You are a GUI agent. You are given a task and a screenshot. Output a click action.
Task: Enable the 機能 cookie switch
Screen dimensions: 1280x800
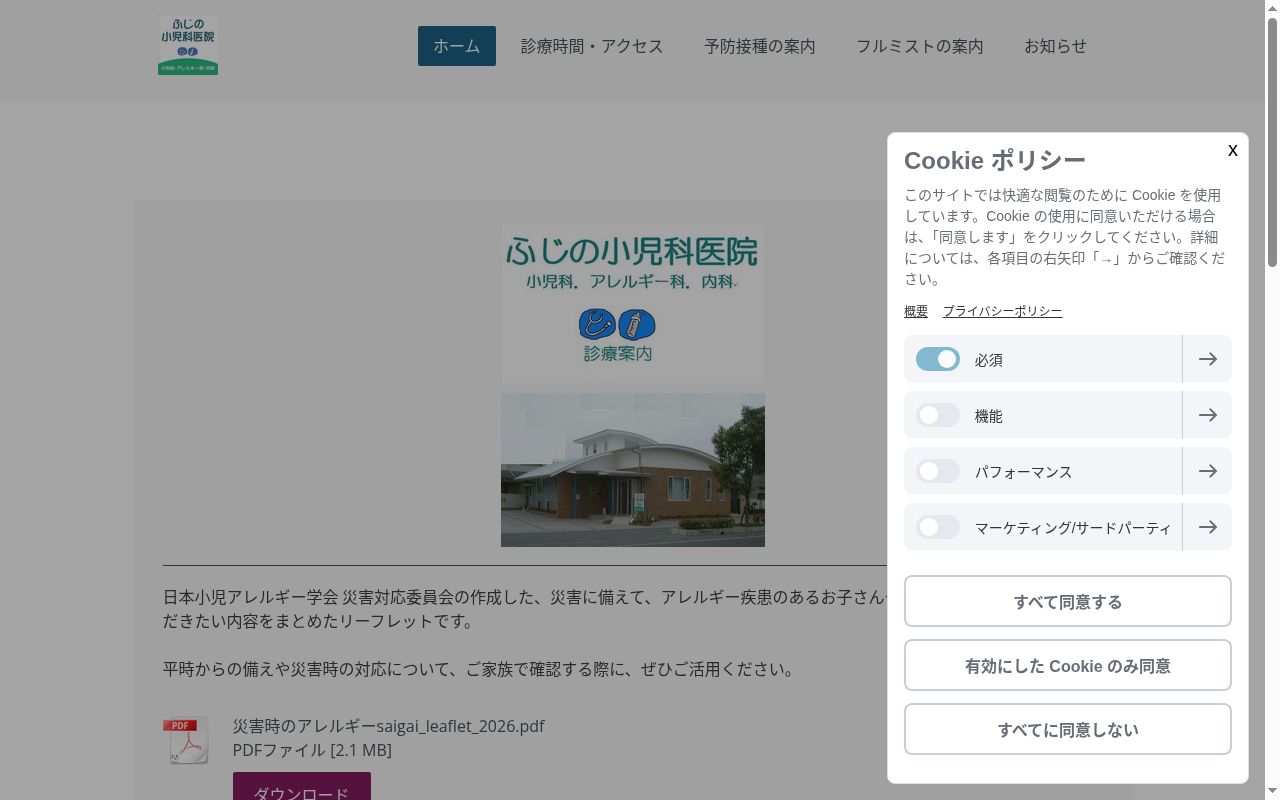click(938, 415)
